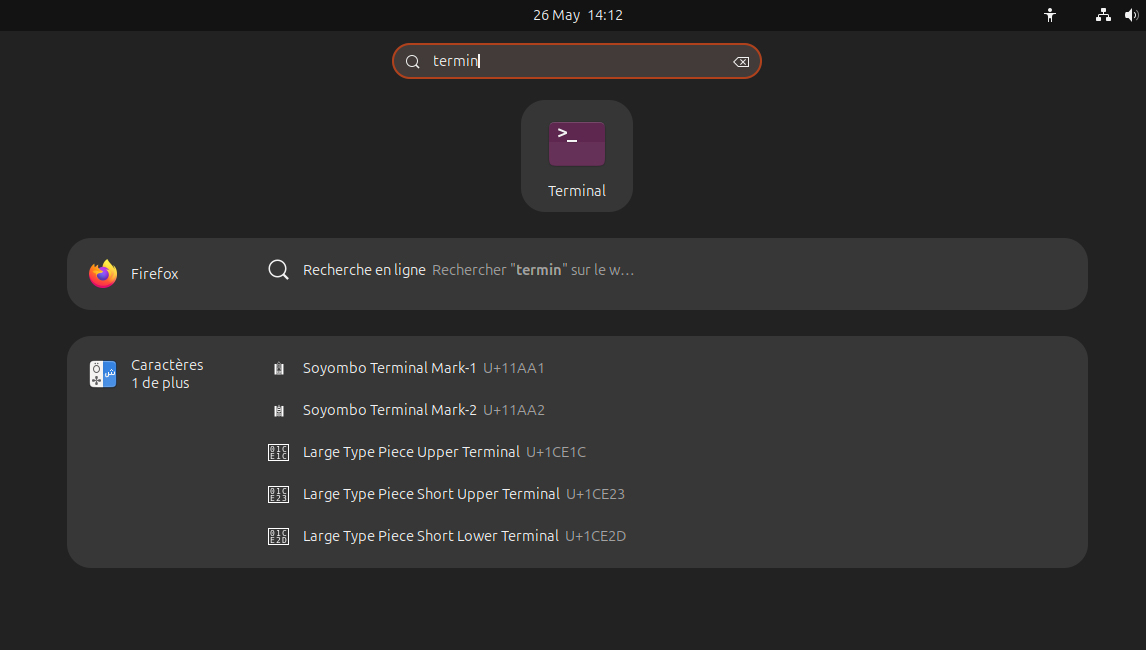Clear the search text with the backspace icon
The height and width of the screenshot is (650, 1146).
(741, 62)
